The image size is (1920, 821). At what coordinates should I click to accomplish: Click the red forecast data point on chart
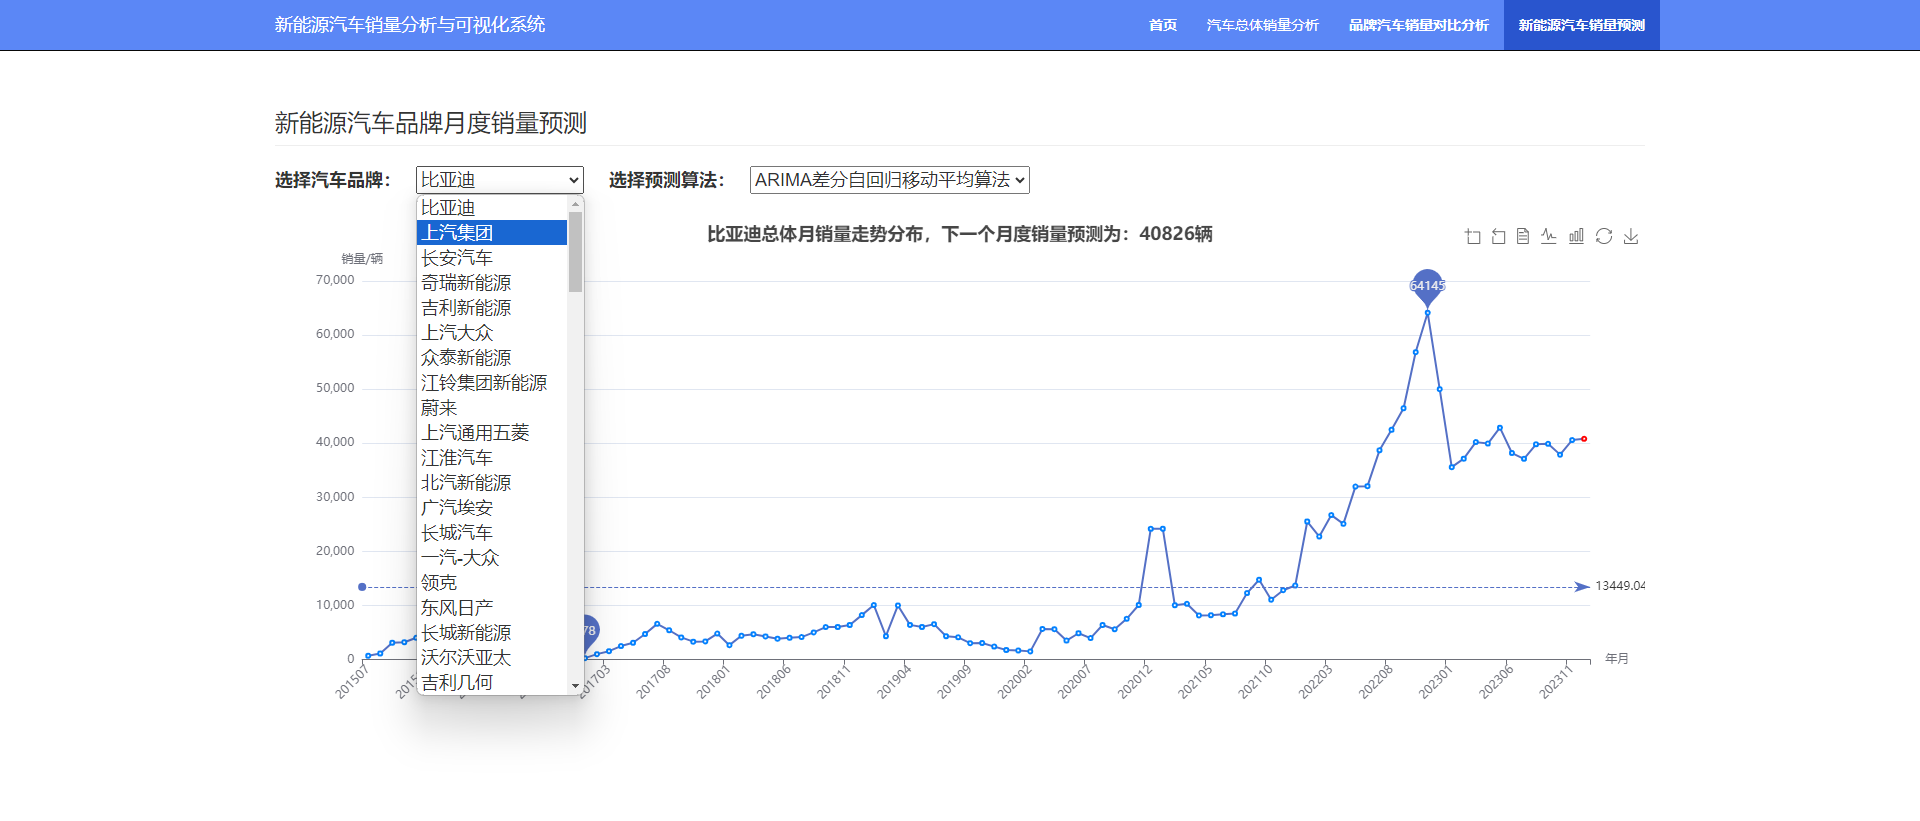(x=1584, y=439)
